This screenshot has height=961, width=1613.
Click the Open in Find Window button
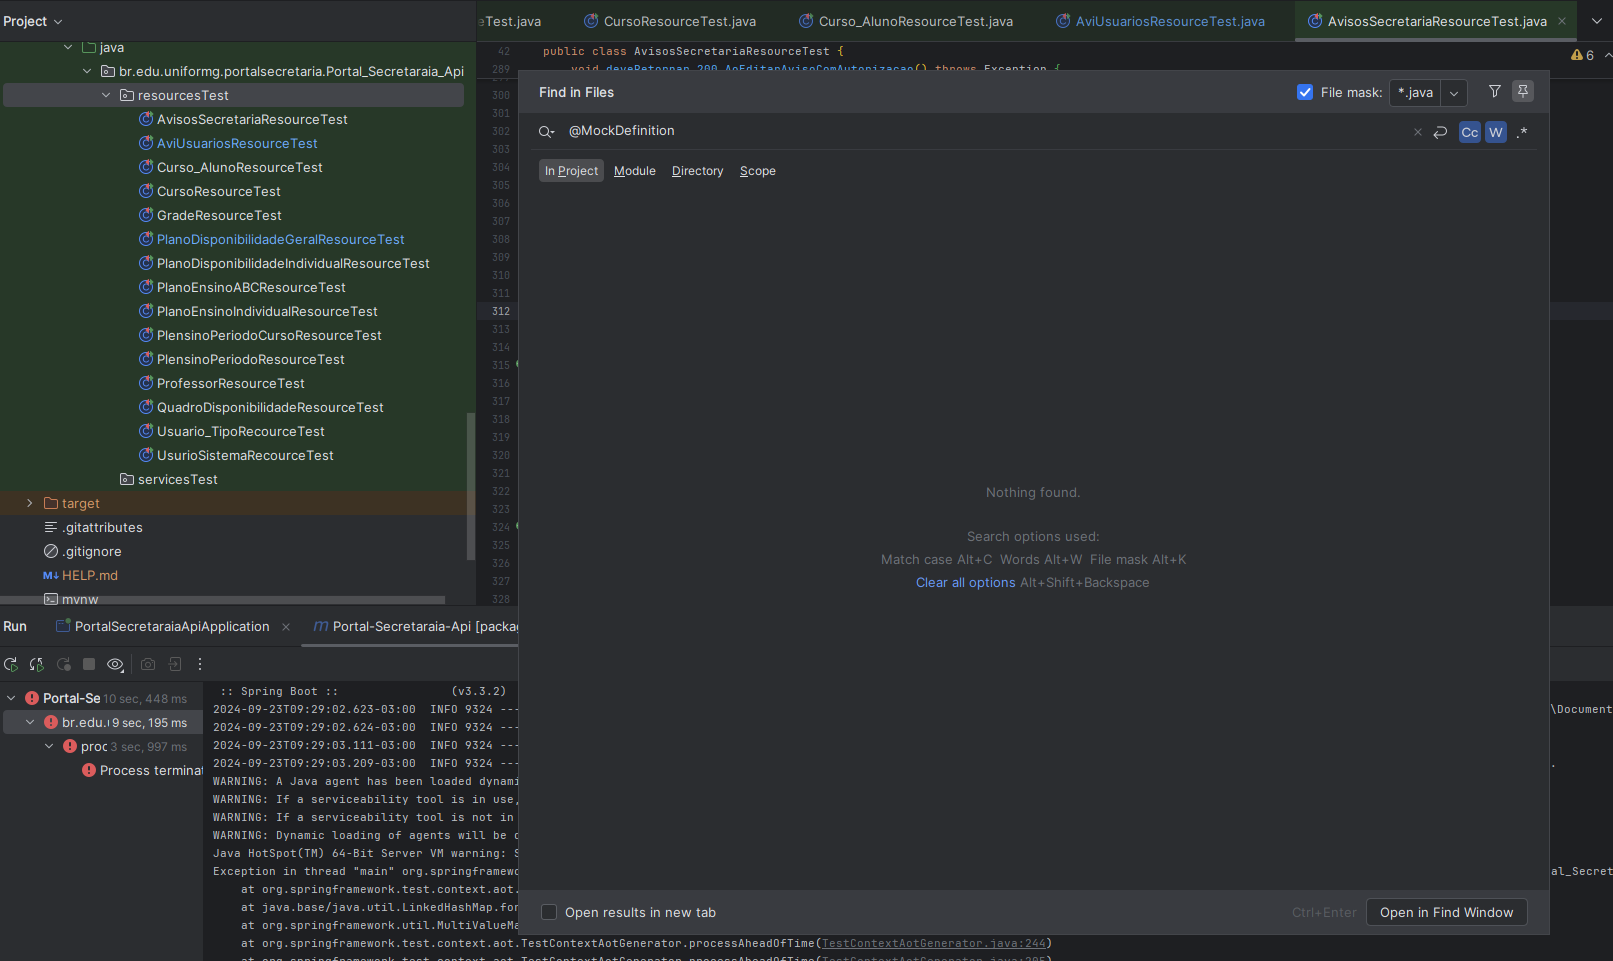1446,912
